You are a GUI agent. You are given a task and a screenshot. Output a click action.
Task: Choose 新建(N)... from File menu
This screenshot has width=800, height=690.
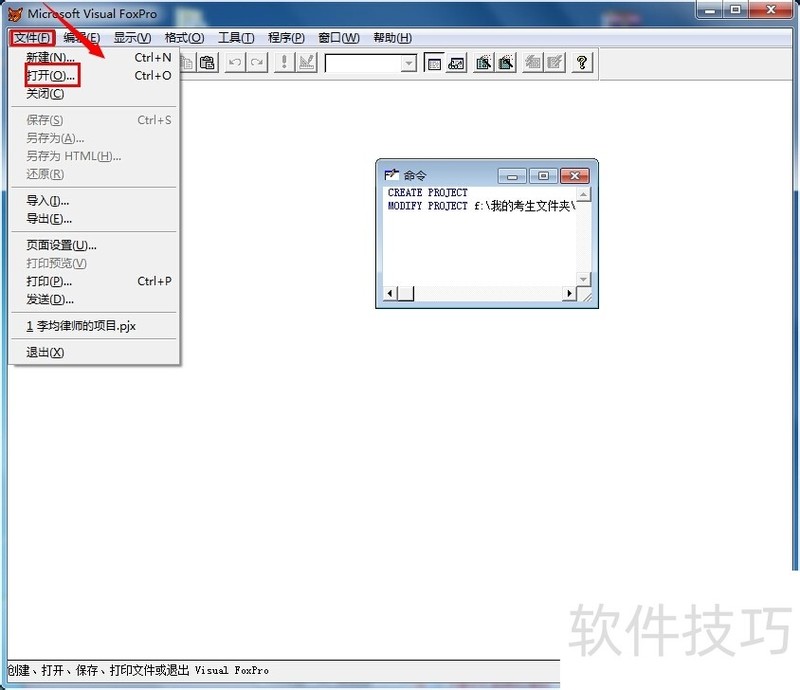click(94, 58)
